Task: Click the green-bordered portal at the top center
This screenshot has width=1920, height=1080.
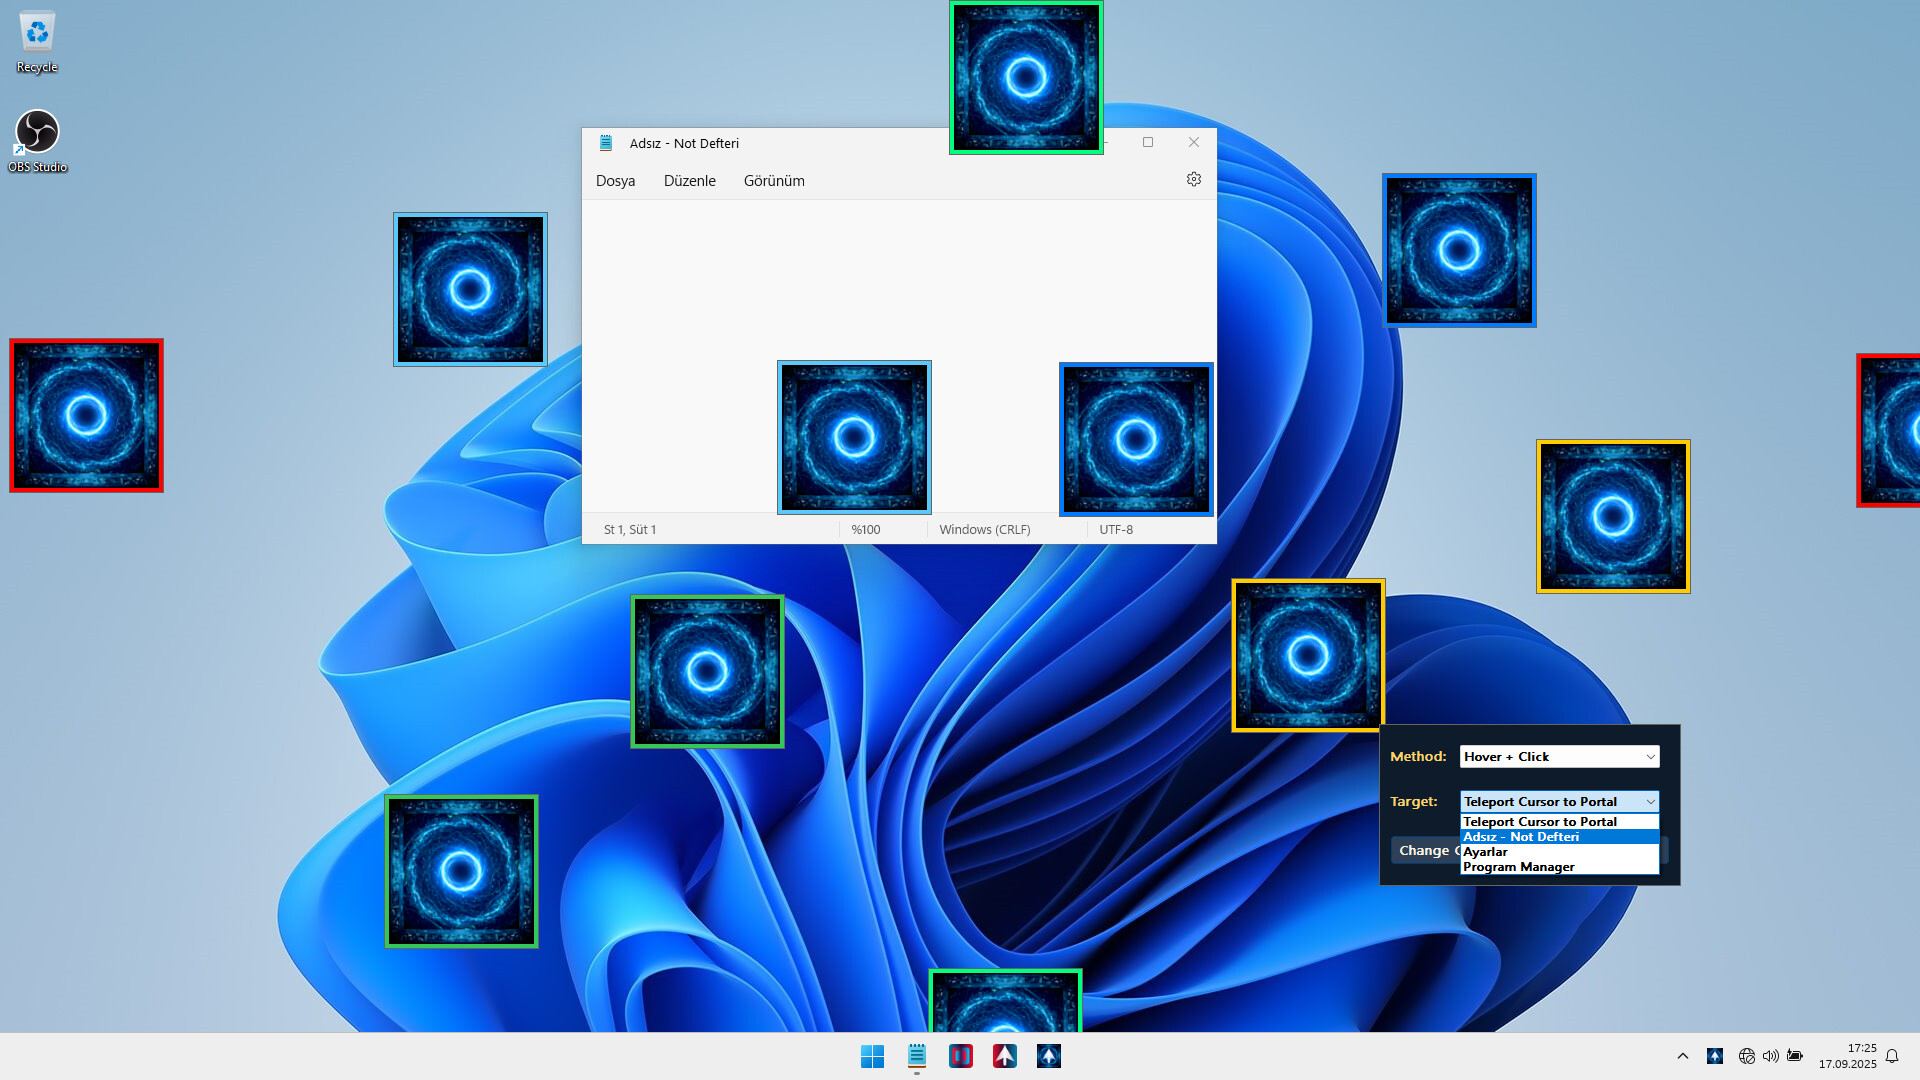Action: pos(1026,77)
